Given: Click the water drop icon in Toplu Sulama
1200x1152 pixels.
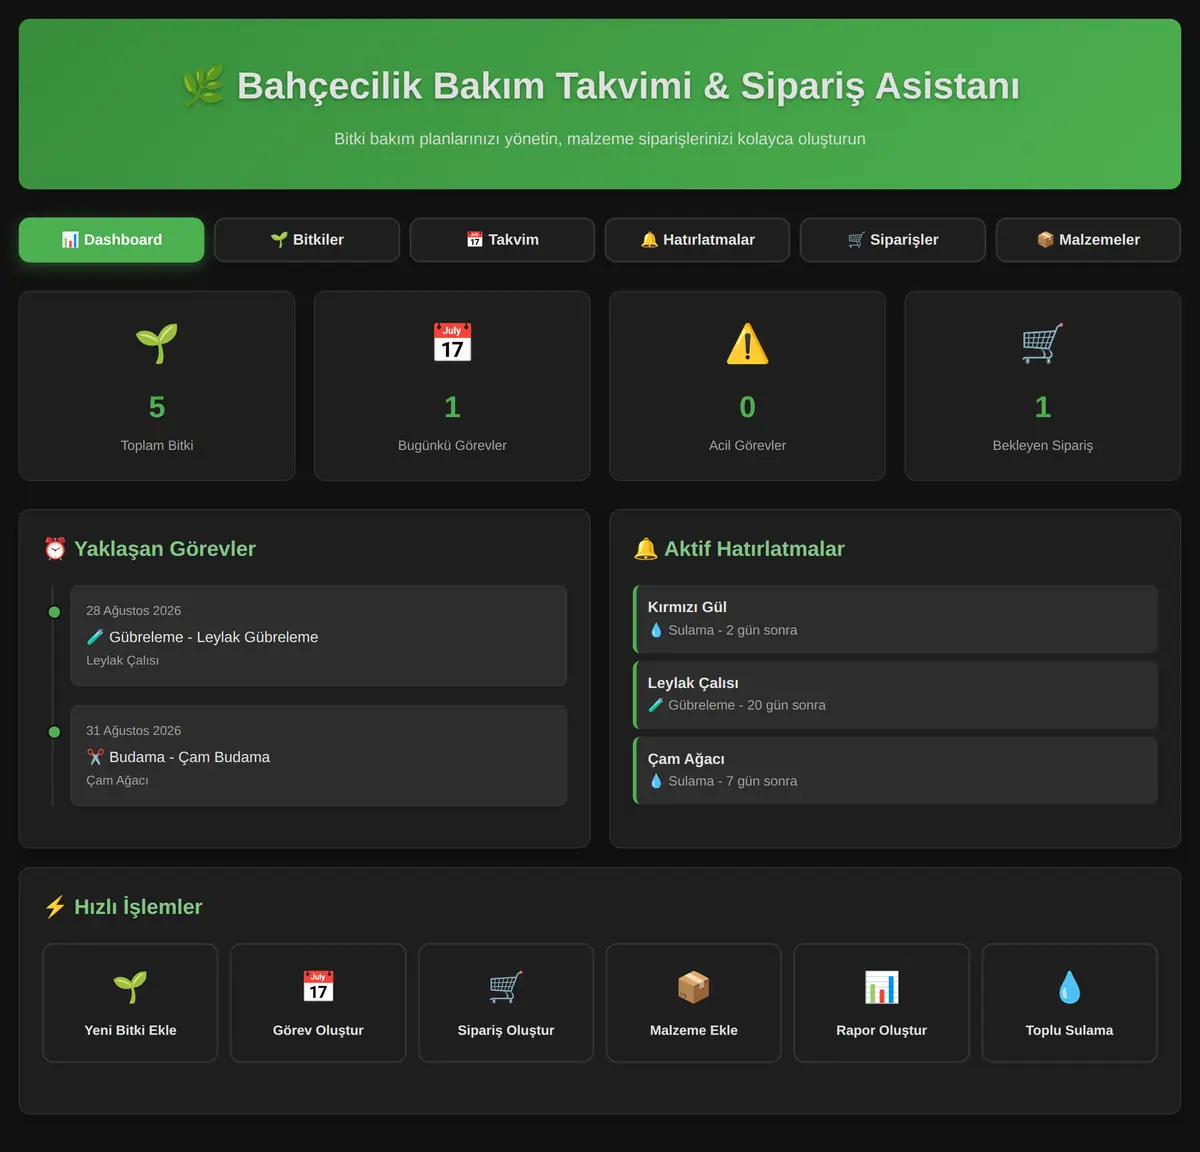Looking at the screenshot, I should coord(1069,987).
